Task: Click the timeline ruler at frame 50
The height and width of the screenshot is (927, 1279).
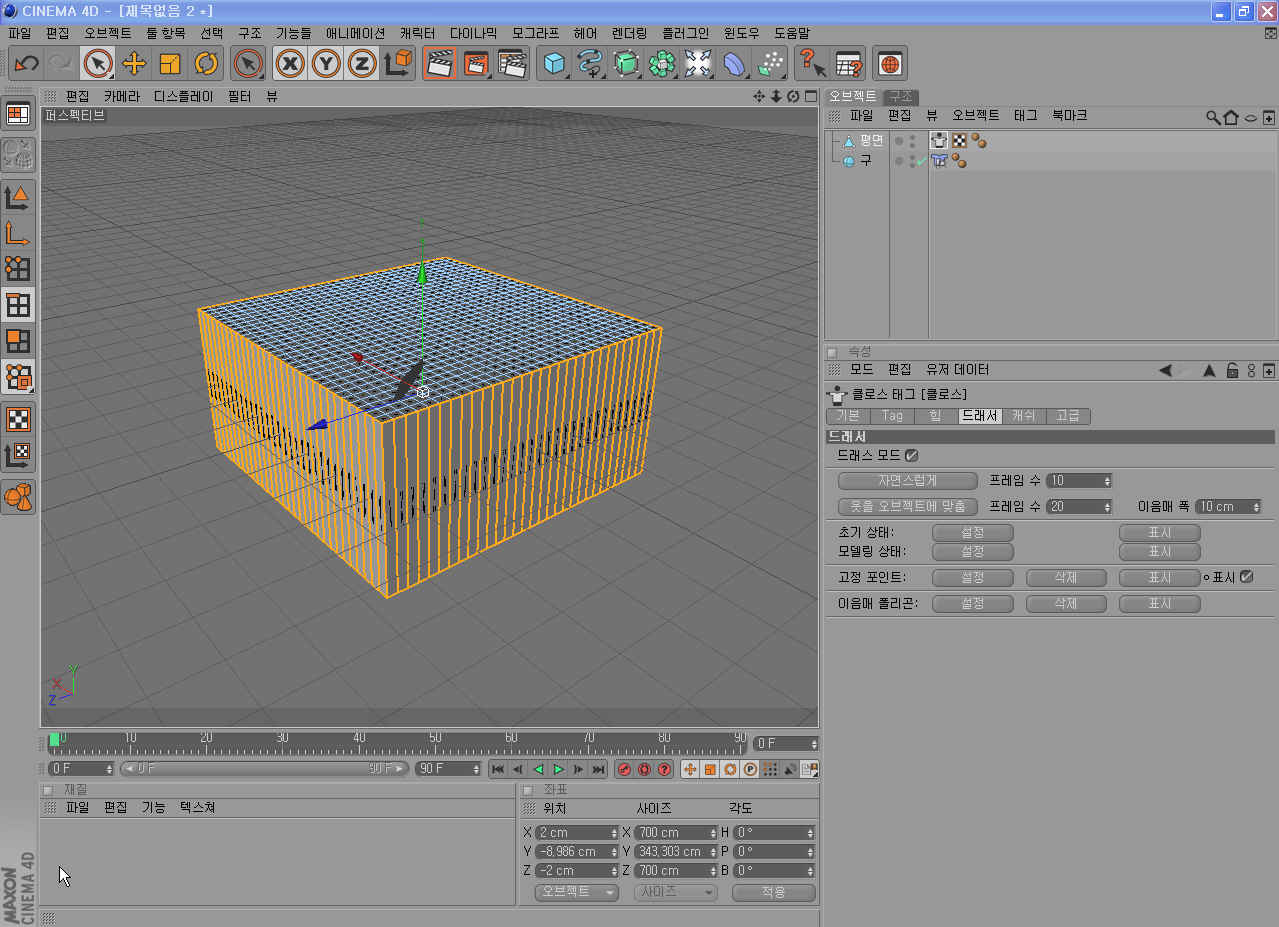Action: click(435, 742)
